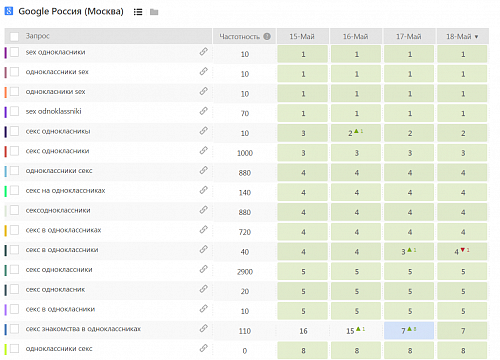Open the link icon for 'секс одноклассники' with frequency 2900
The width and height of the screenshot is (500, 360).
(204, 269)
